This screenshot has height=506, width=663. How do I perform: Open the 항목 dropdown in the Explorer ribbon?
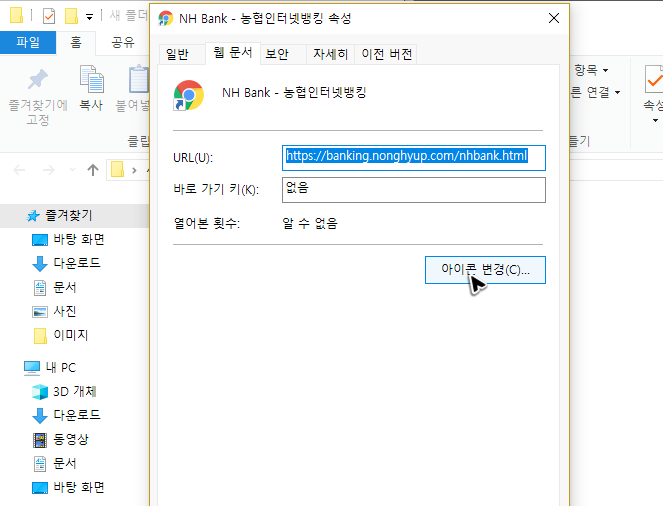click(591, 70)
